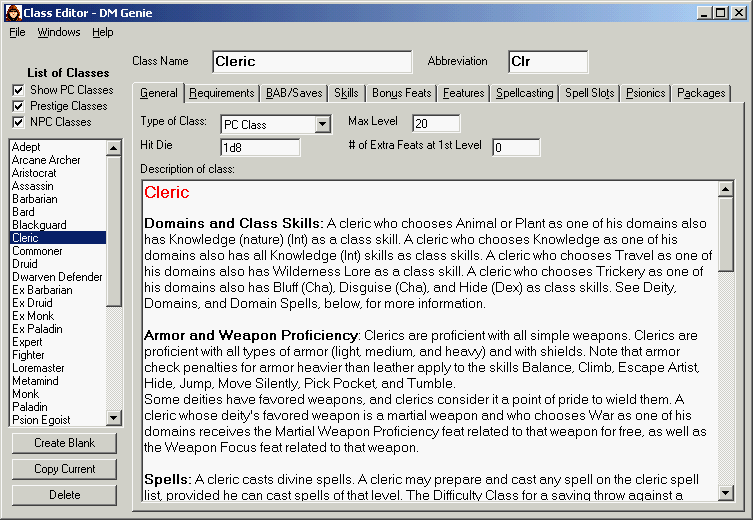Image resolution: width=753 pixels, height=520 pixels.
Task: Switch to the Features tab
Action: click(x=463, y=93)
